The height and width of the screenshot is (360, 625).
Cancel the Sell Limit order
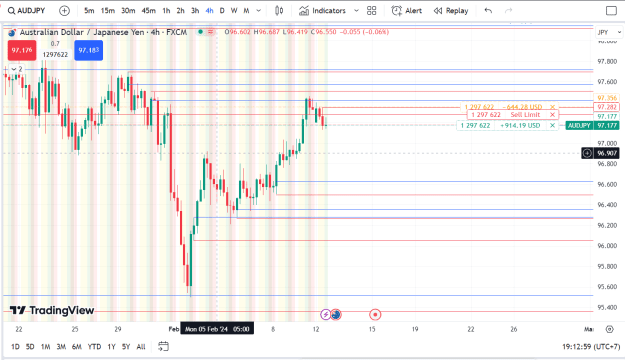[x=552, y=115]
